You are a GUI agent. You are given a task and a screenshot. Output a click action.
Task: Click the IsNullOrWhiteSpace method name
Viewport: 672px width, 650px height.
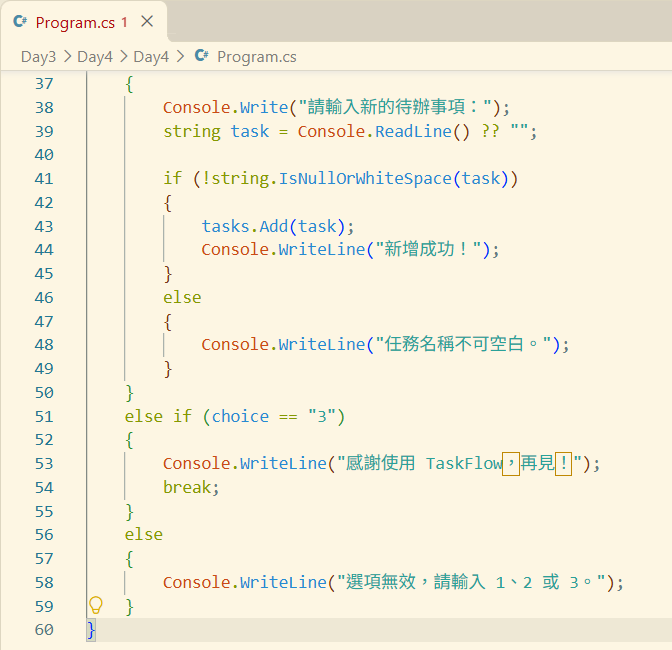(x=365, y=178)
